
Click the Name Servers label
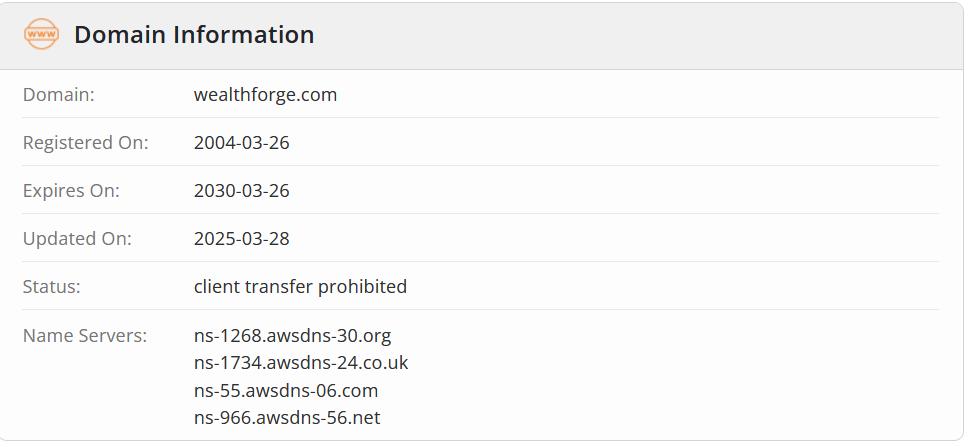[x=85, y=335]
